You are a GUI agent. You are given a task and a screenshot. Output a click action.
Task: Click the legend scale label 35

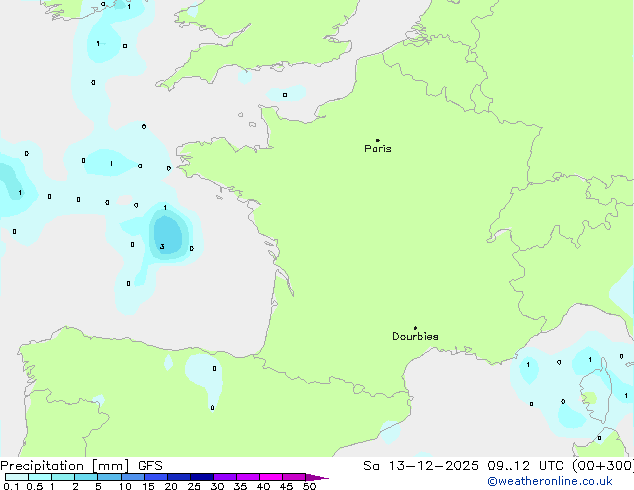pos(240,486)
